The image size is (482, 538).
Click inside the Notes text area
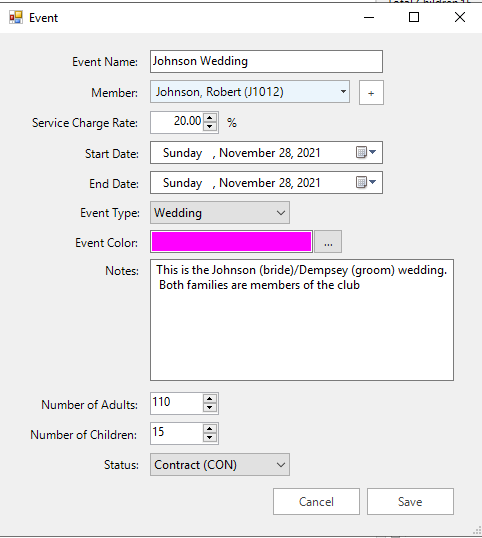tap(302, 320)
